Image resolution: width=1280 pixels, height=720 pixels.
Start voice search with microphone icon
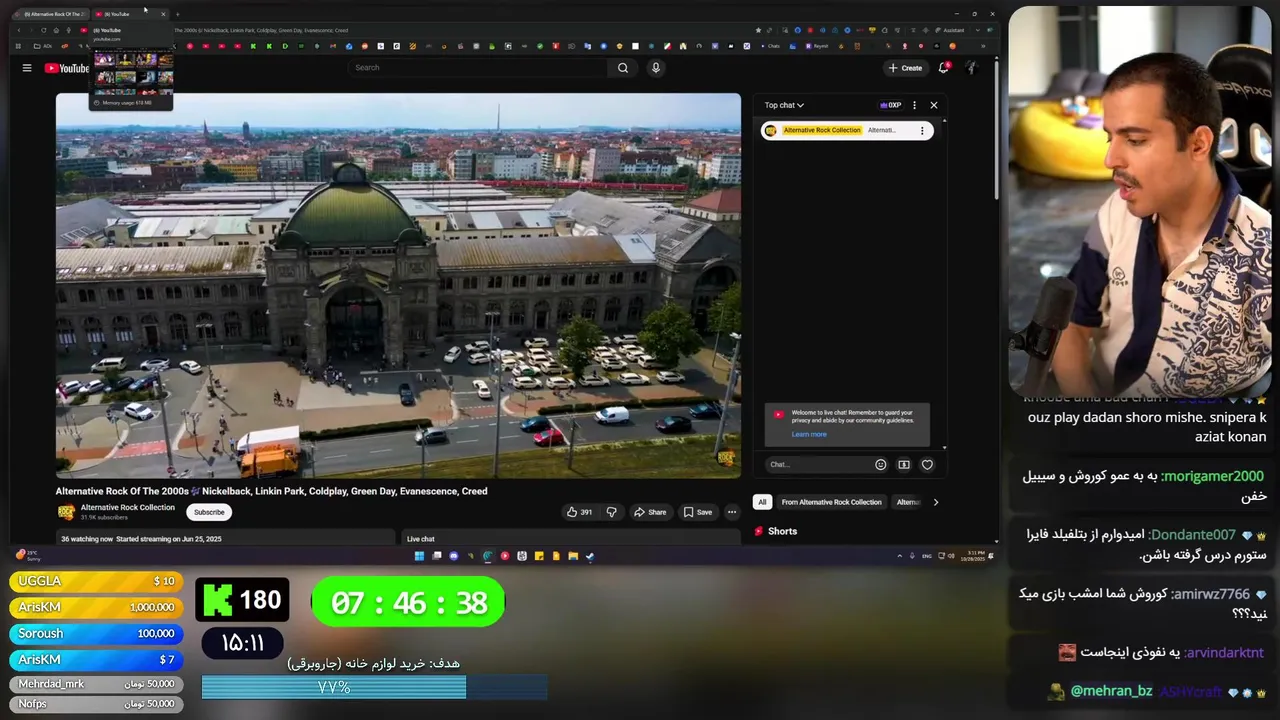(656, 68)
